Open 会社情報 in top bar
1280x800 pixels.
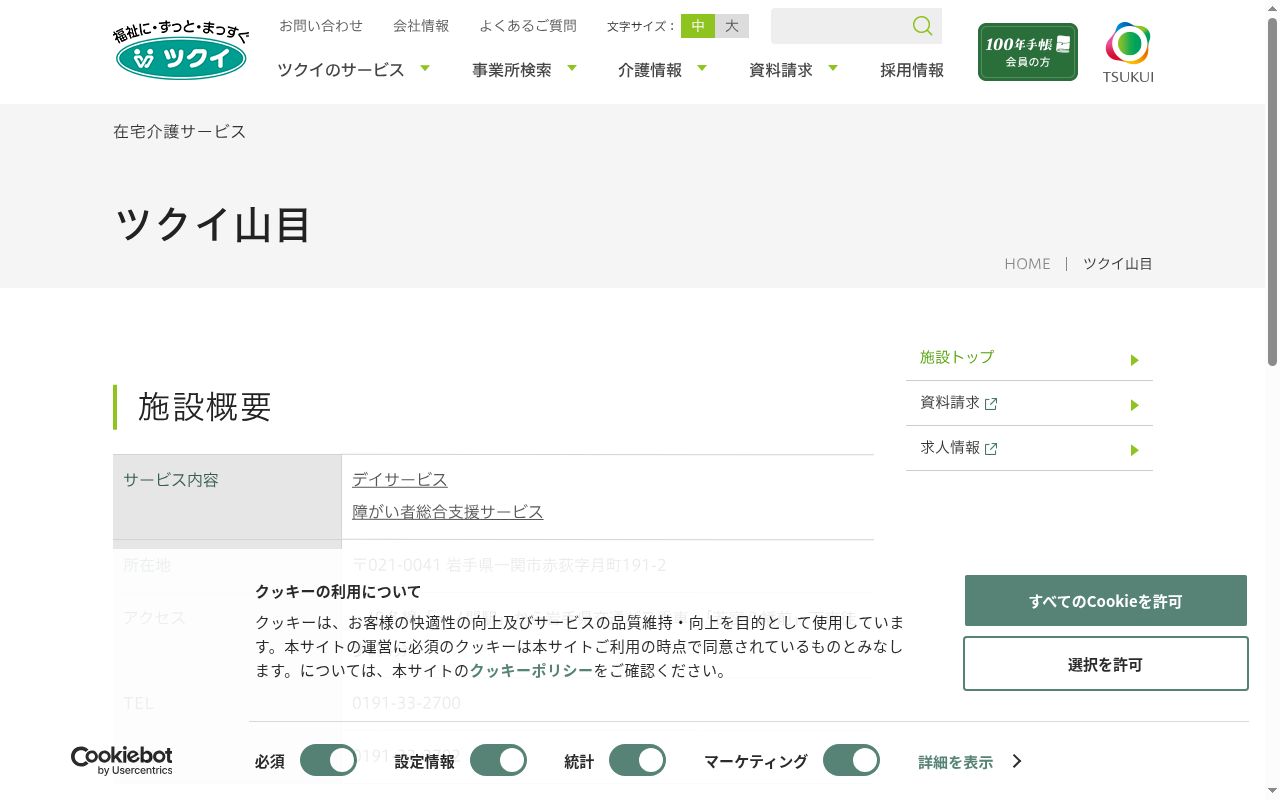coord(421,26)
